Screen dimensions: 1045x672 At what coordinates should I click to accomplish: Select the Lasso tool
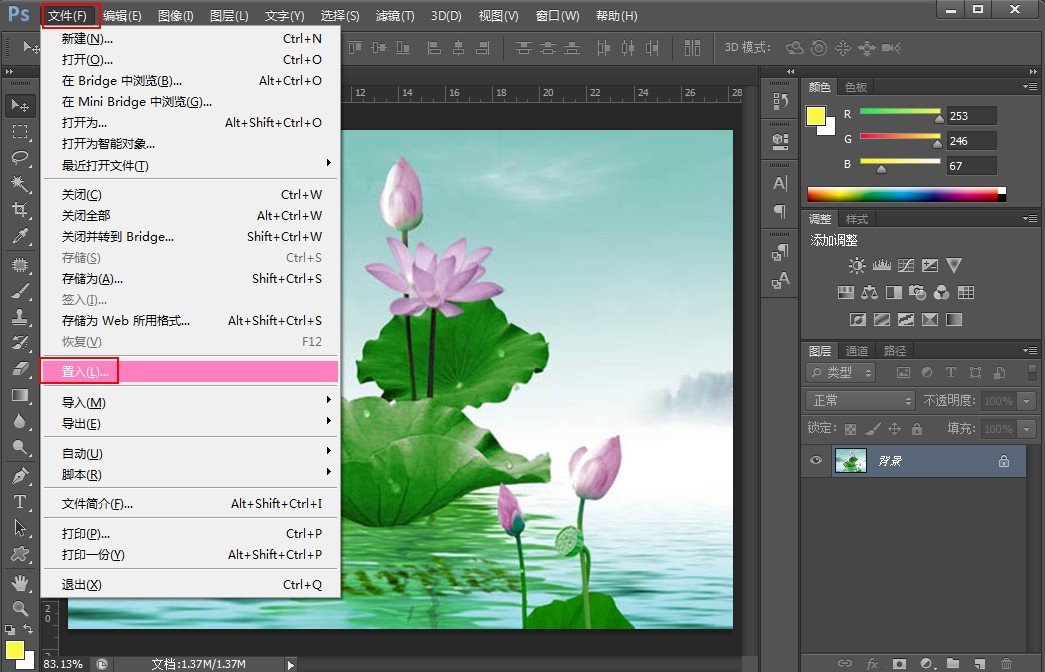click(19, 158)
